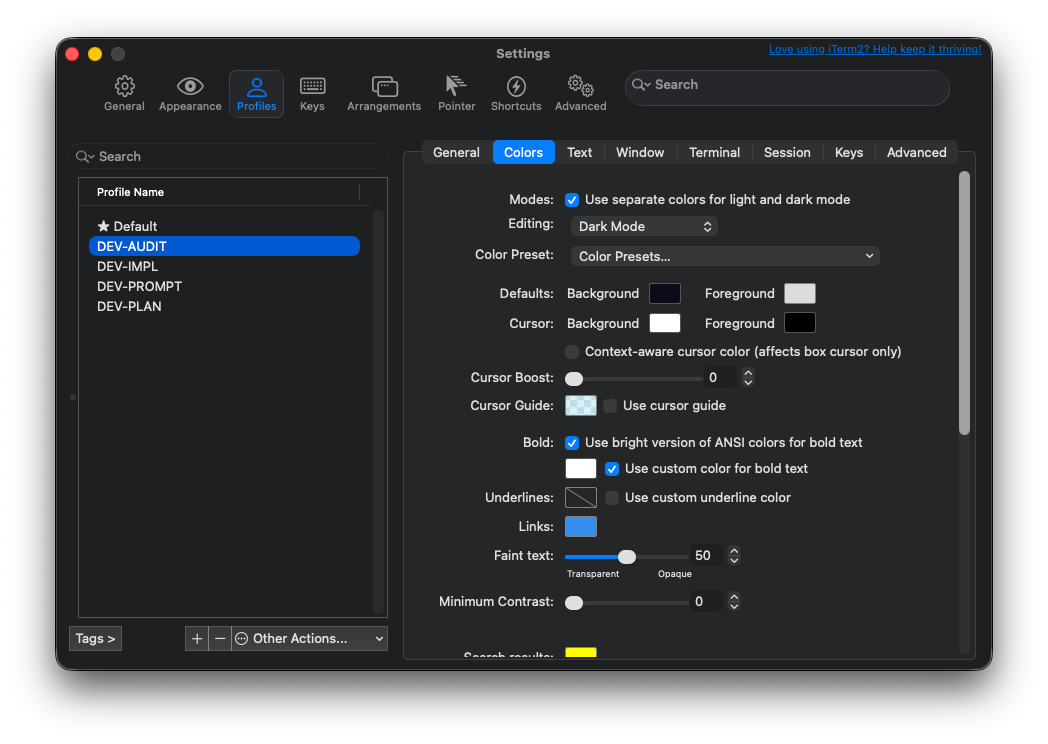Click the Profiles icon in the toolbar
1048x744 pixels.
pos(256,92)
